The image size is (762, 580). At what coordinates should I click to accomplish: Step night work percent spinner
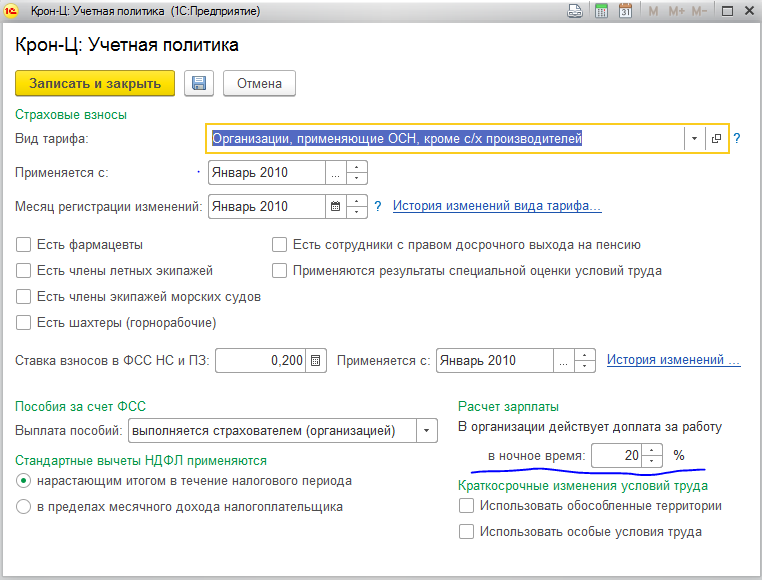[652, 456]
